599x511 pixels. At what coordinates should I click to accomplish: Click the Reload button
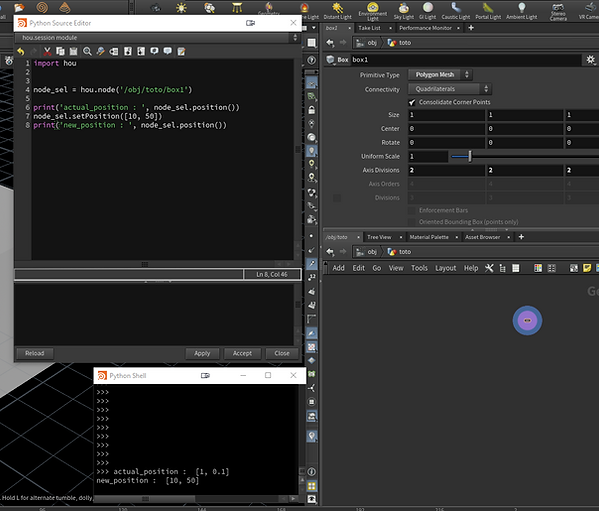point(34,353)
